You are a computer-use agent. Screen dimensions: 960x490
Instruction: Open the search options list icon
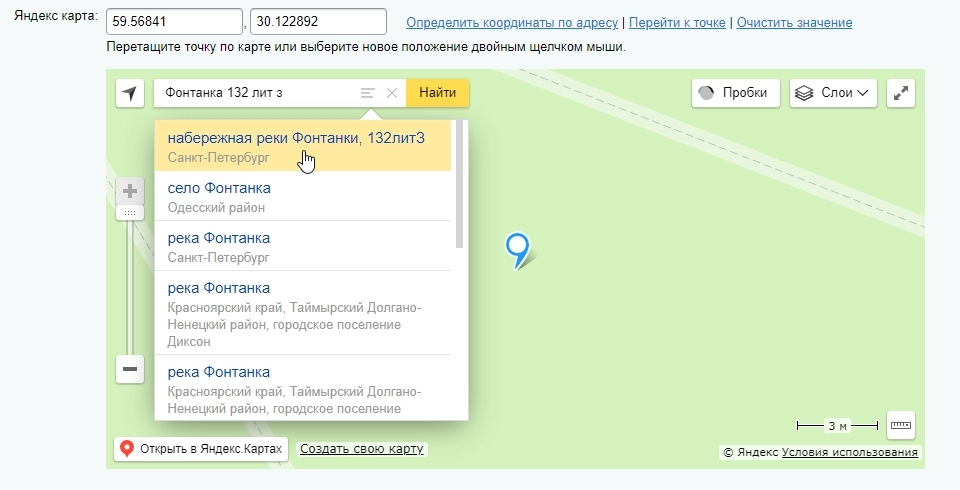click(367, 93)
